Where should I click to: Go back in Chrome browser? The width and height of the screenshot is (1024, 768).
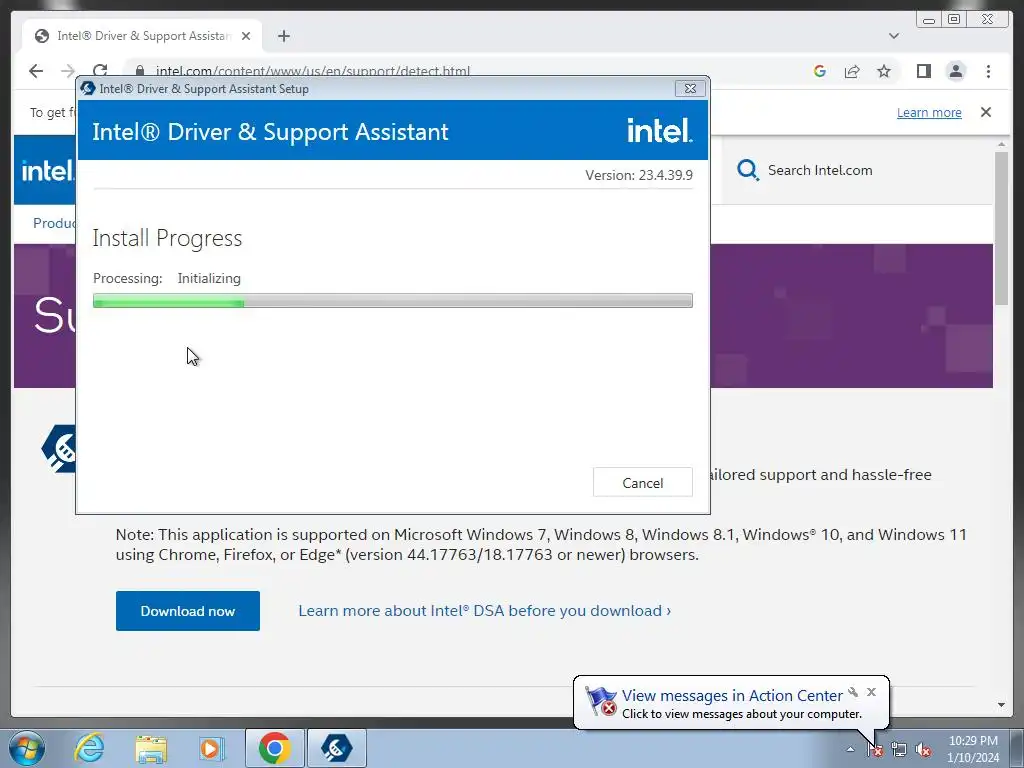coord(36,71)
